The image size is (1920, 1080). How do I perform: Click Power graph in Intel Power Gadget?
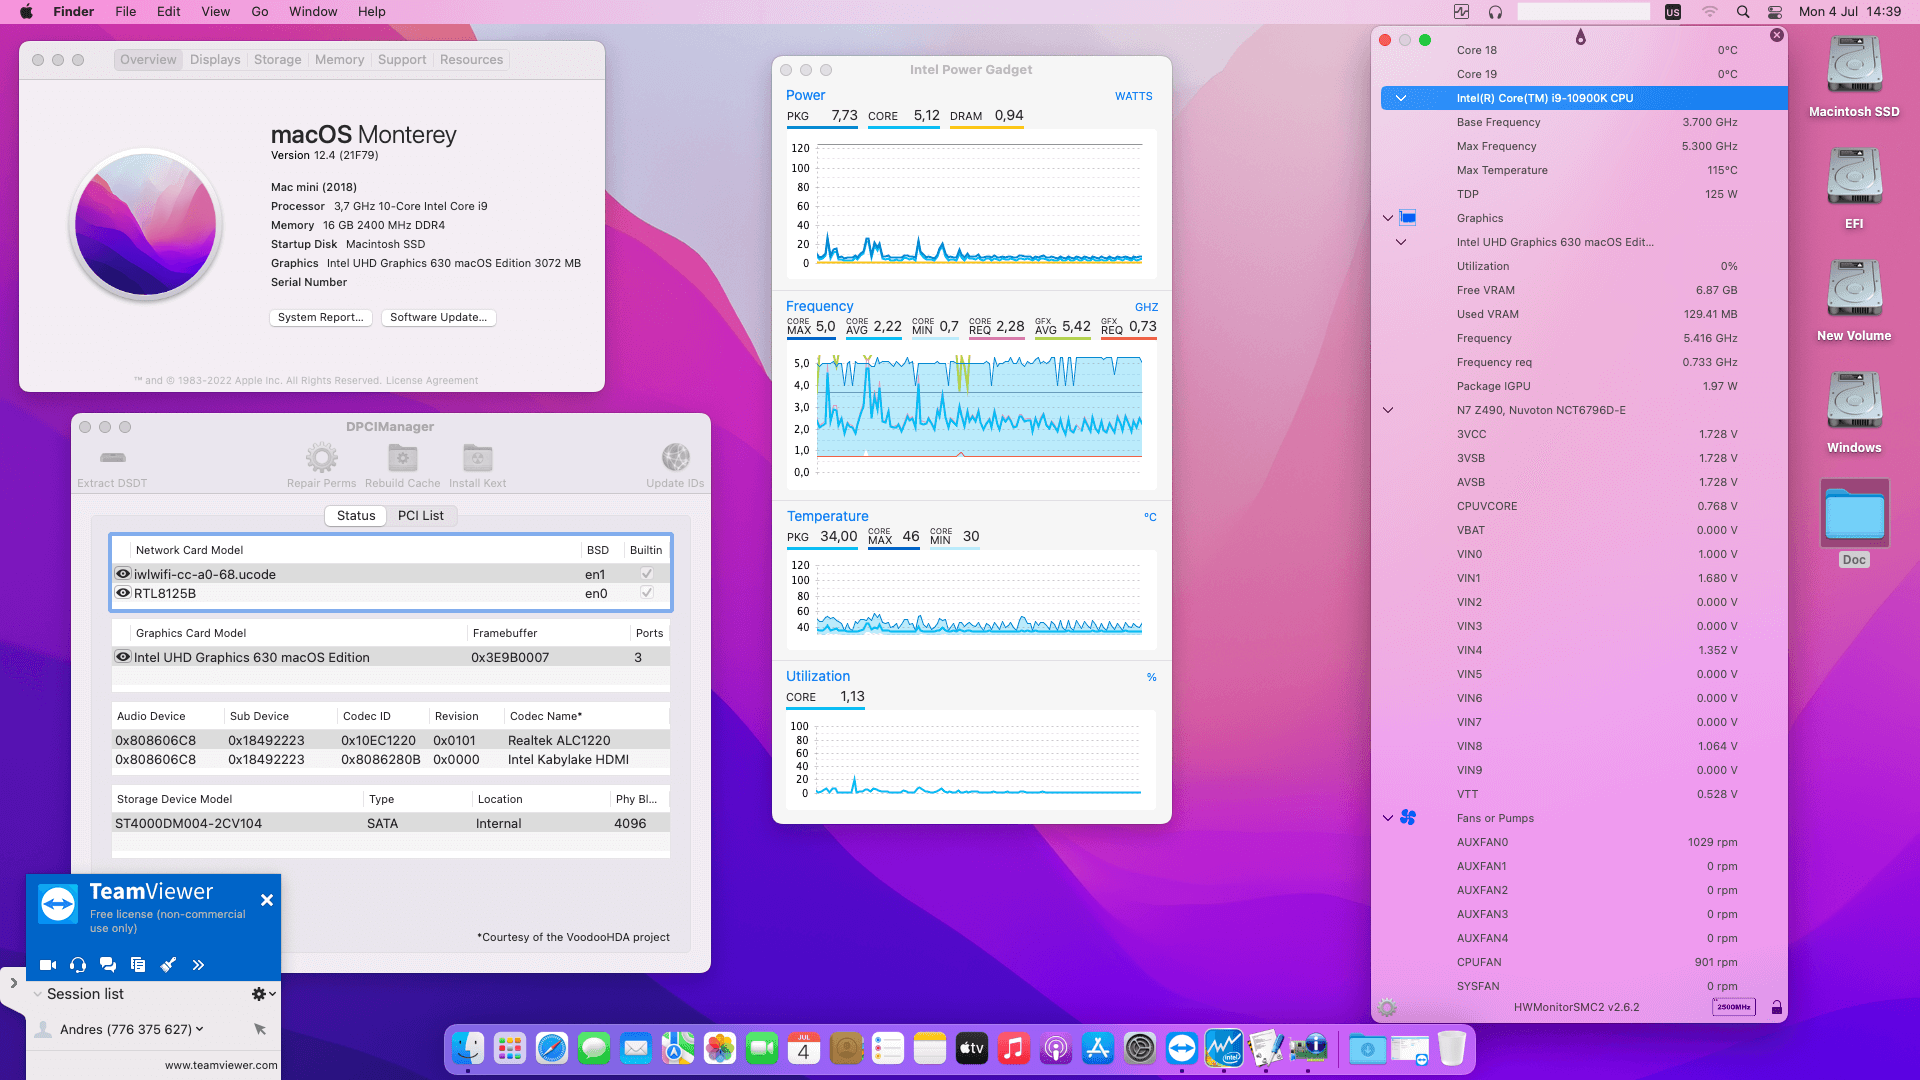[x=971, y=205]
